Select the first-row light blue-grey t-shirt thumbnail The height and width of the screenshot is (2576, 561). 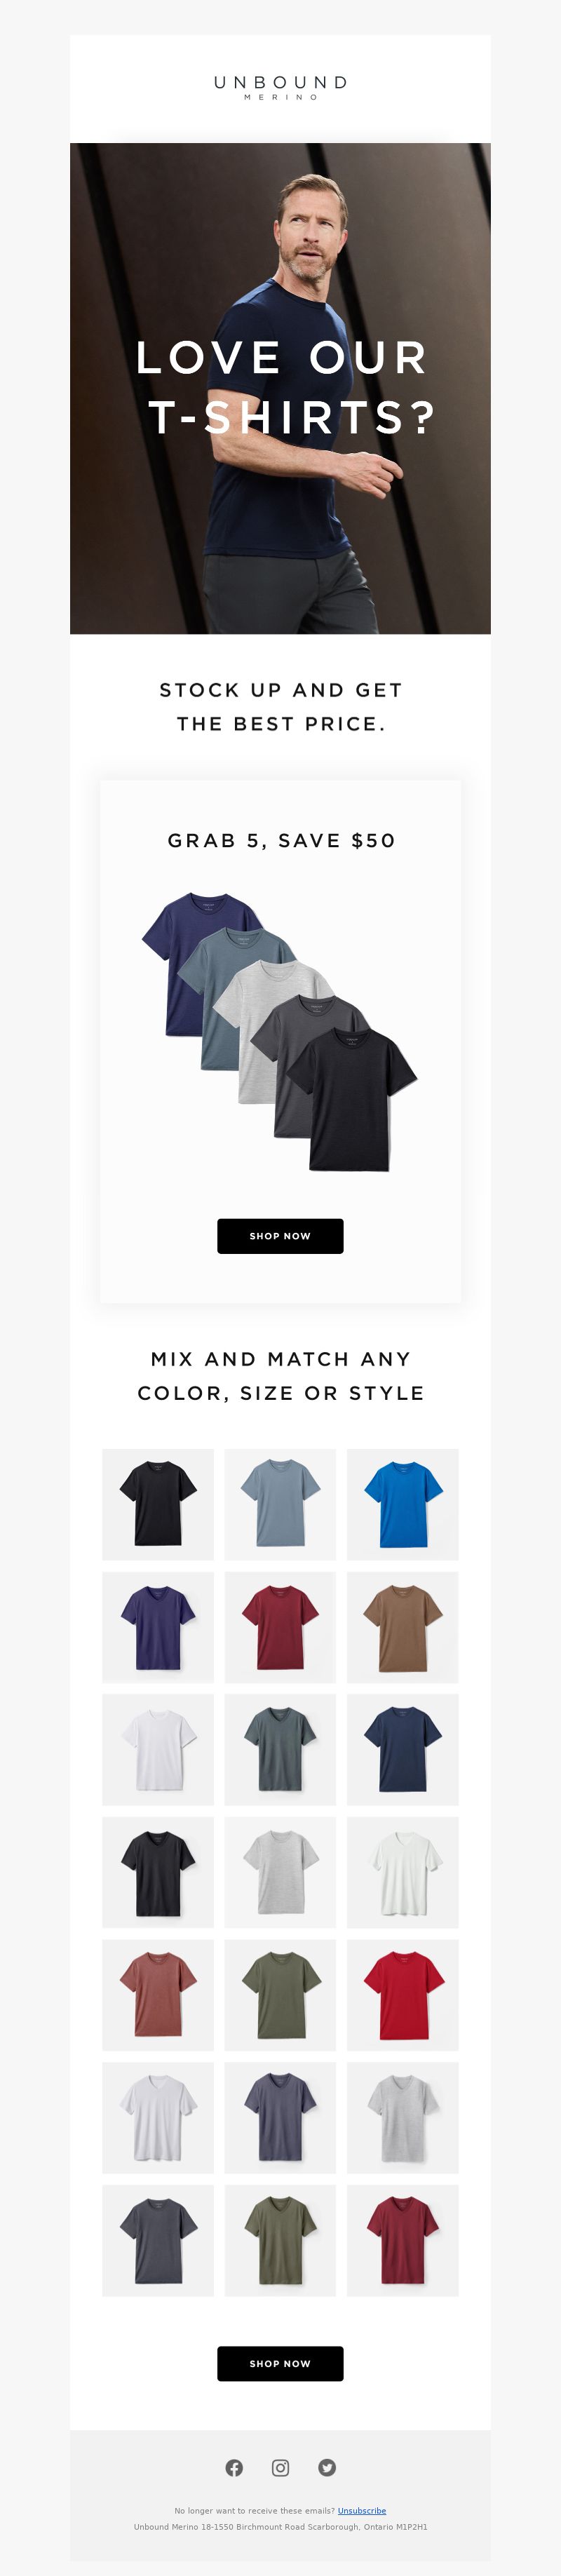(x=280, y=1504)
